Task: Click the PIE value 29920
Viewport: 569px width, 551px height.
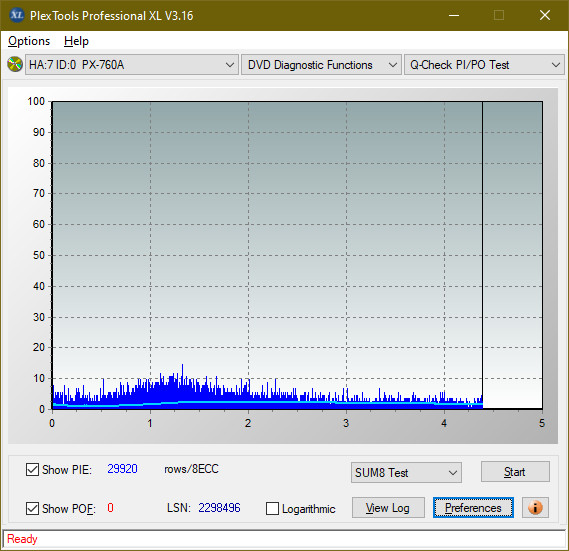Action: [x=122, y=469]
